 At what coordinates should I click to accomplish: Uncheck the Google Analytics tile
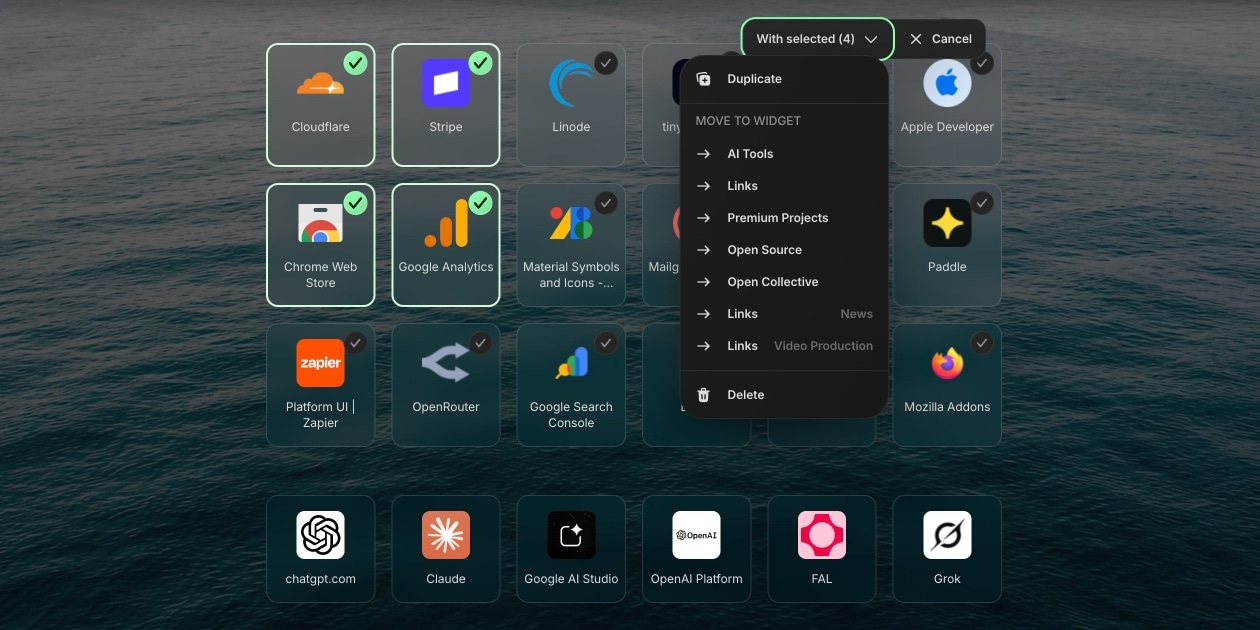pyautogui.click(x=481, y=203)
